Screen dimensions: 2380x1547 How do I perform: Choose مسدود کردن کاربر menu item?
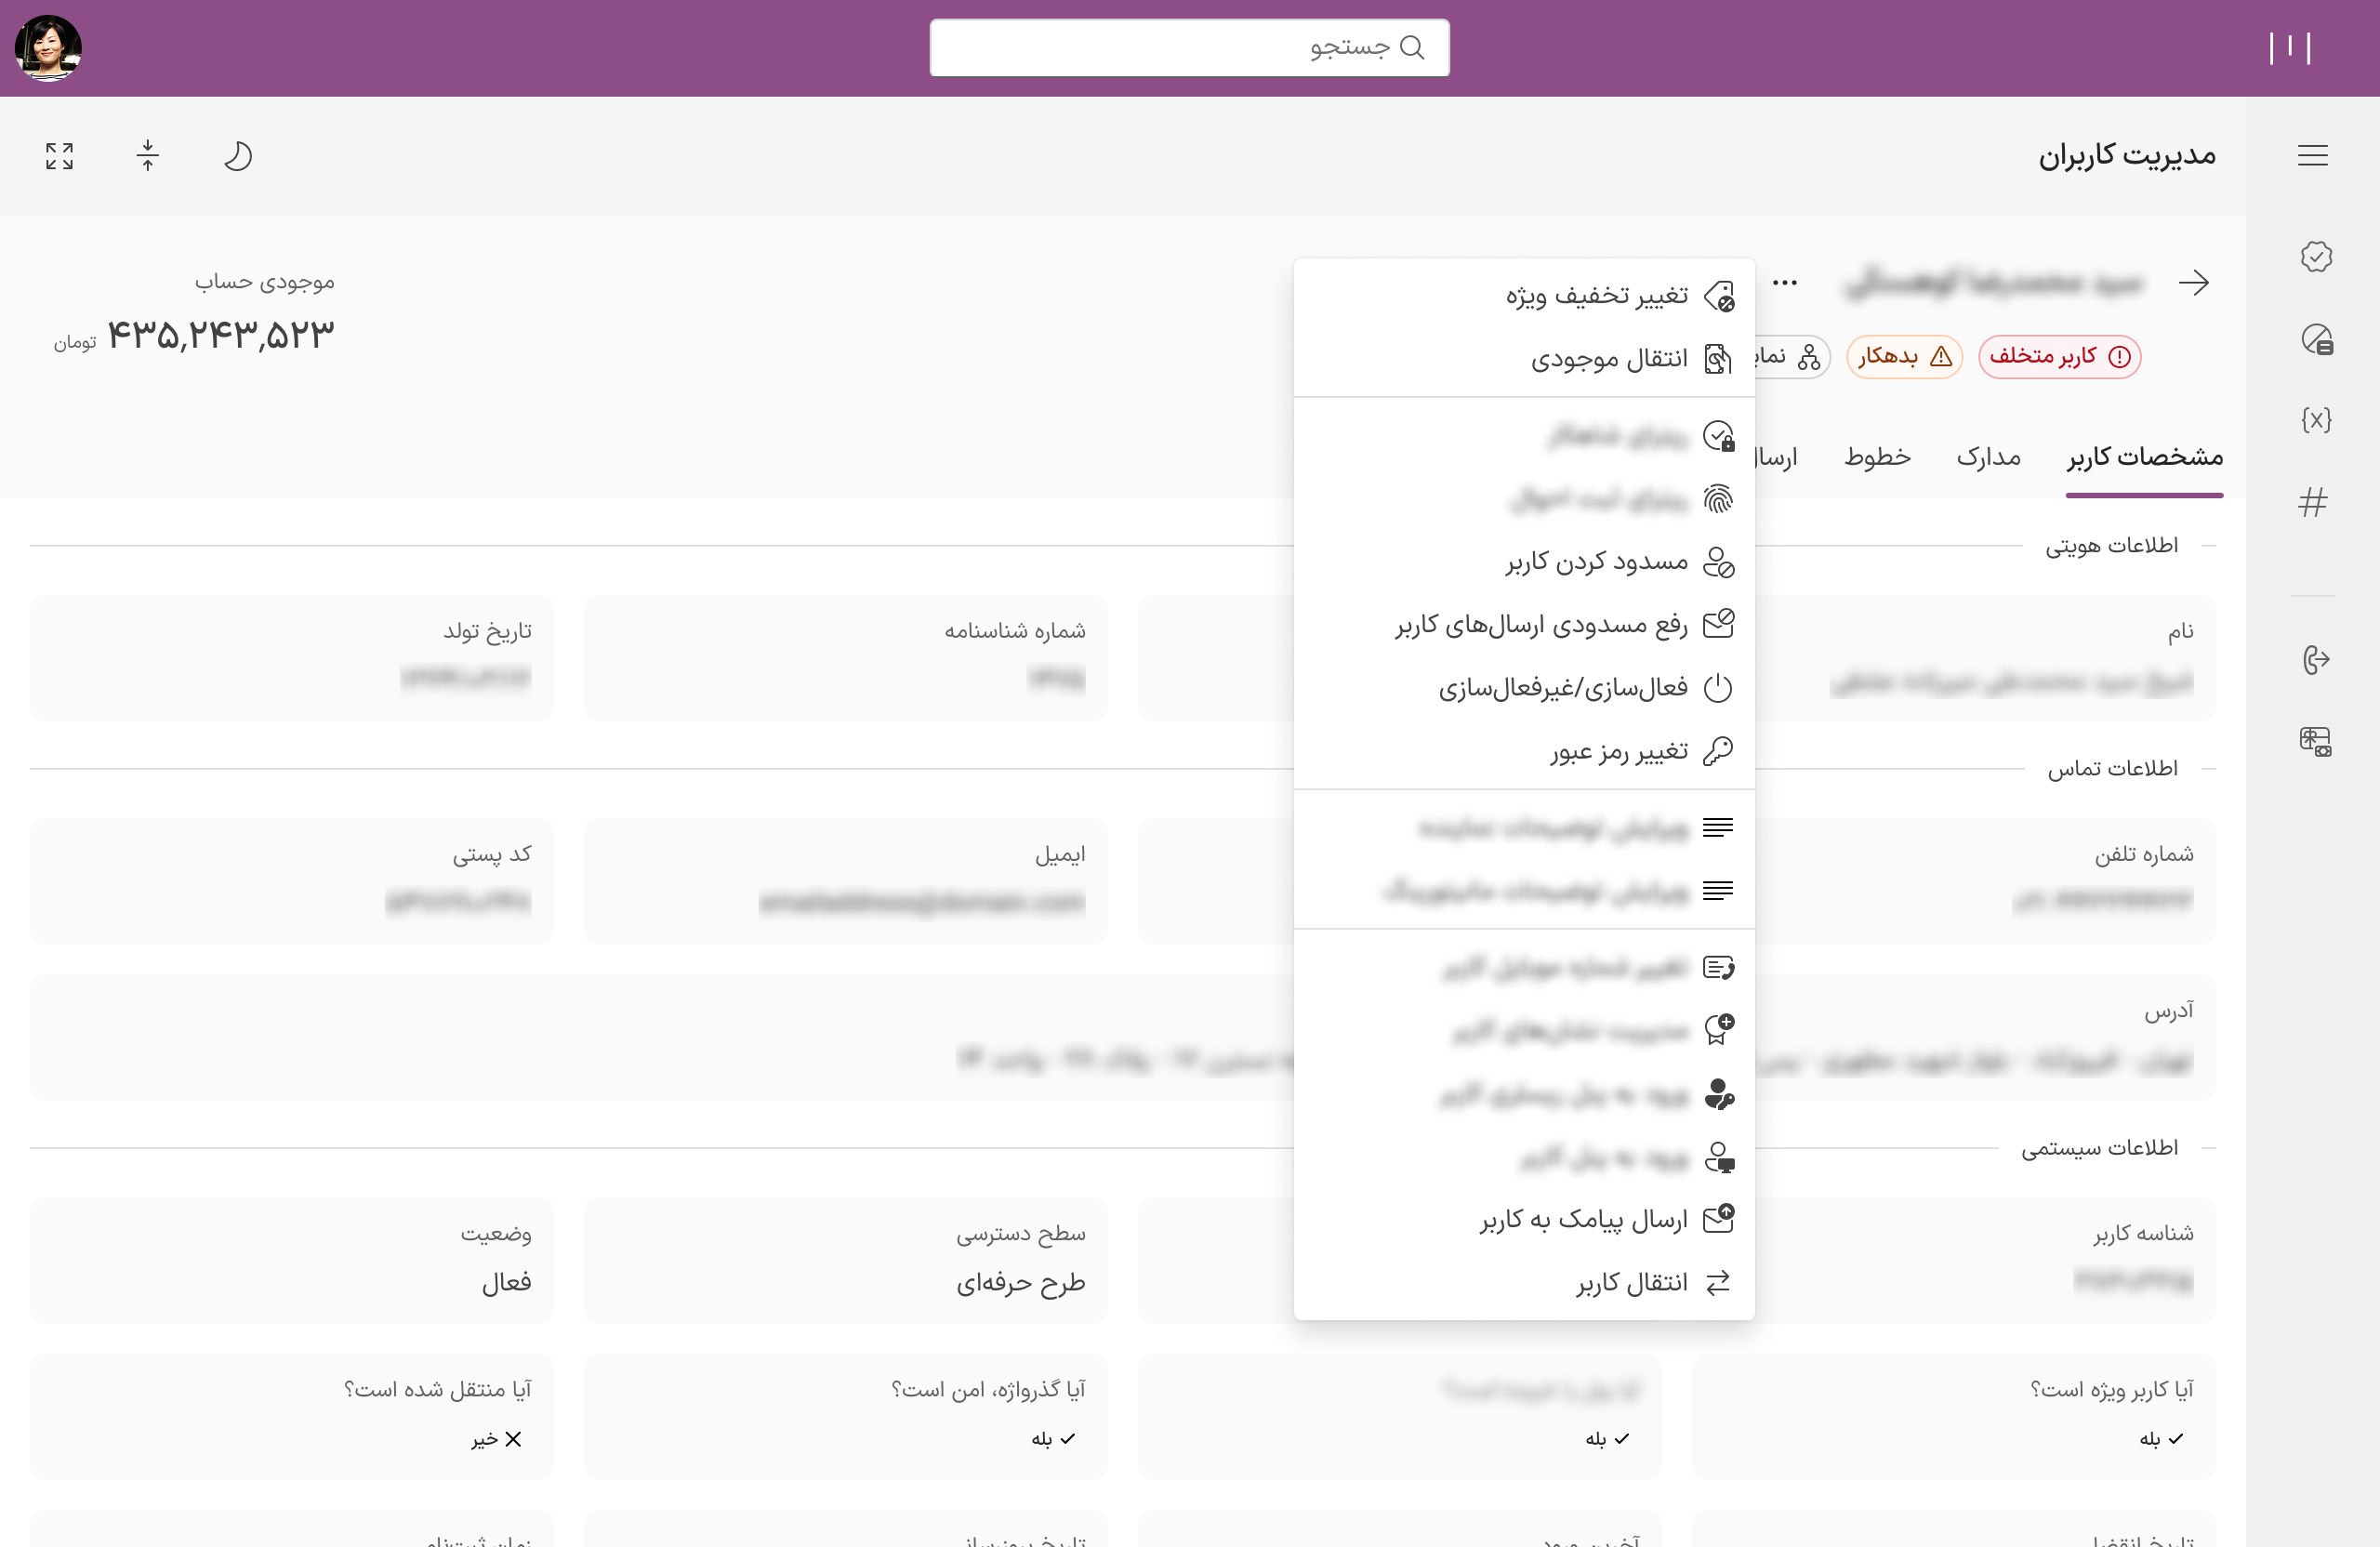point(1524,562)
